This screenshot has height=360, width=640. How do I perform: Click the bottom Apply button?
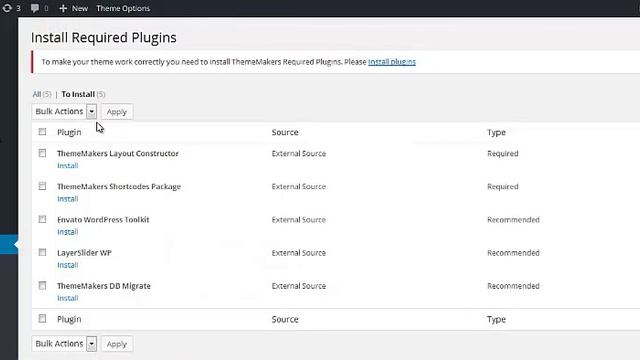click(x=117, y=344)
